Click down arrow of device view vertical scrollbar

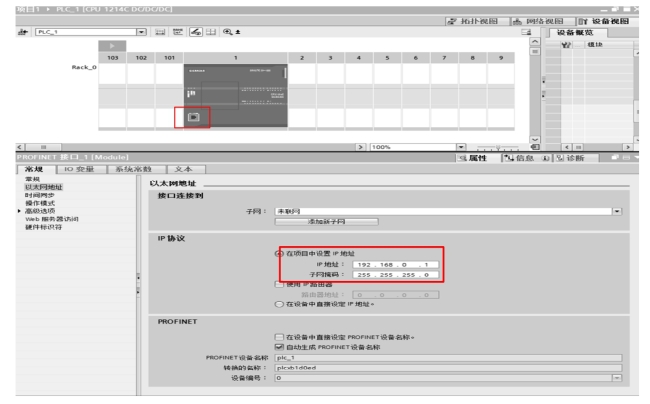pos(535,140)
